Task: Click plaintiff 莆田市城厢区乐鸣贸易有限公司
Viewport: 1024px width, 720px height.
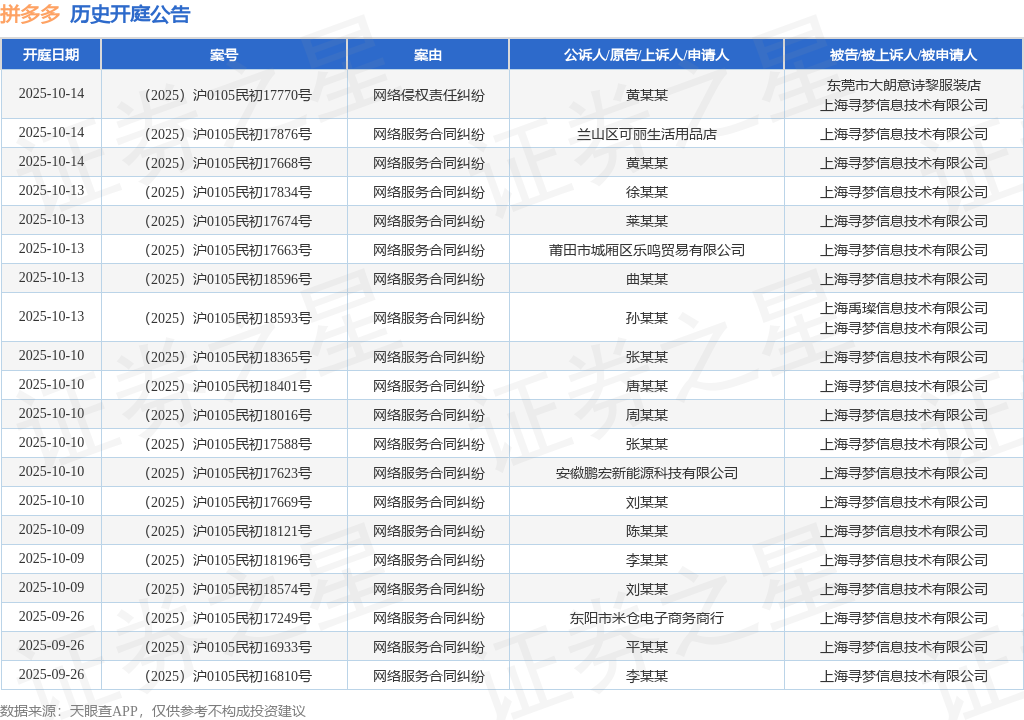Action: pos(647,250)
